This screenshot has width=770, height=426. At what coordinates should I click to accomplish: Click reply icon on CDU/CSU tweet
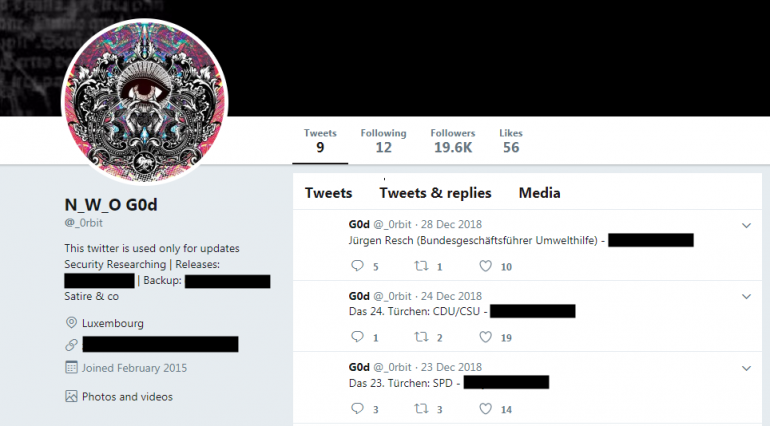click(358, 337)
